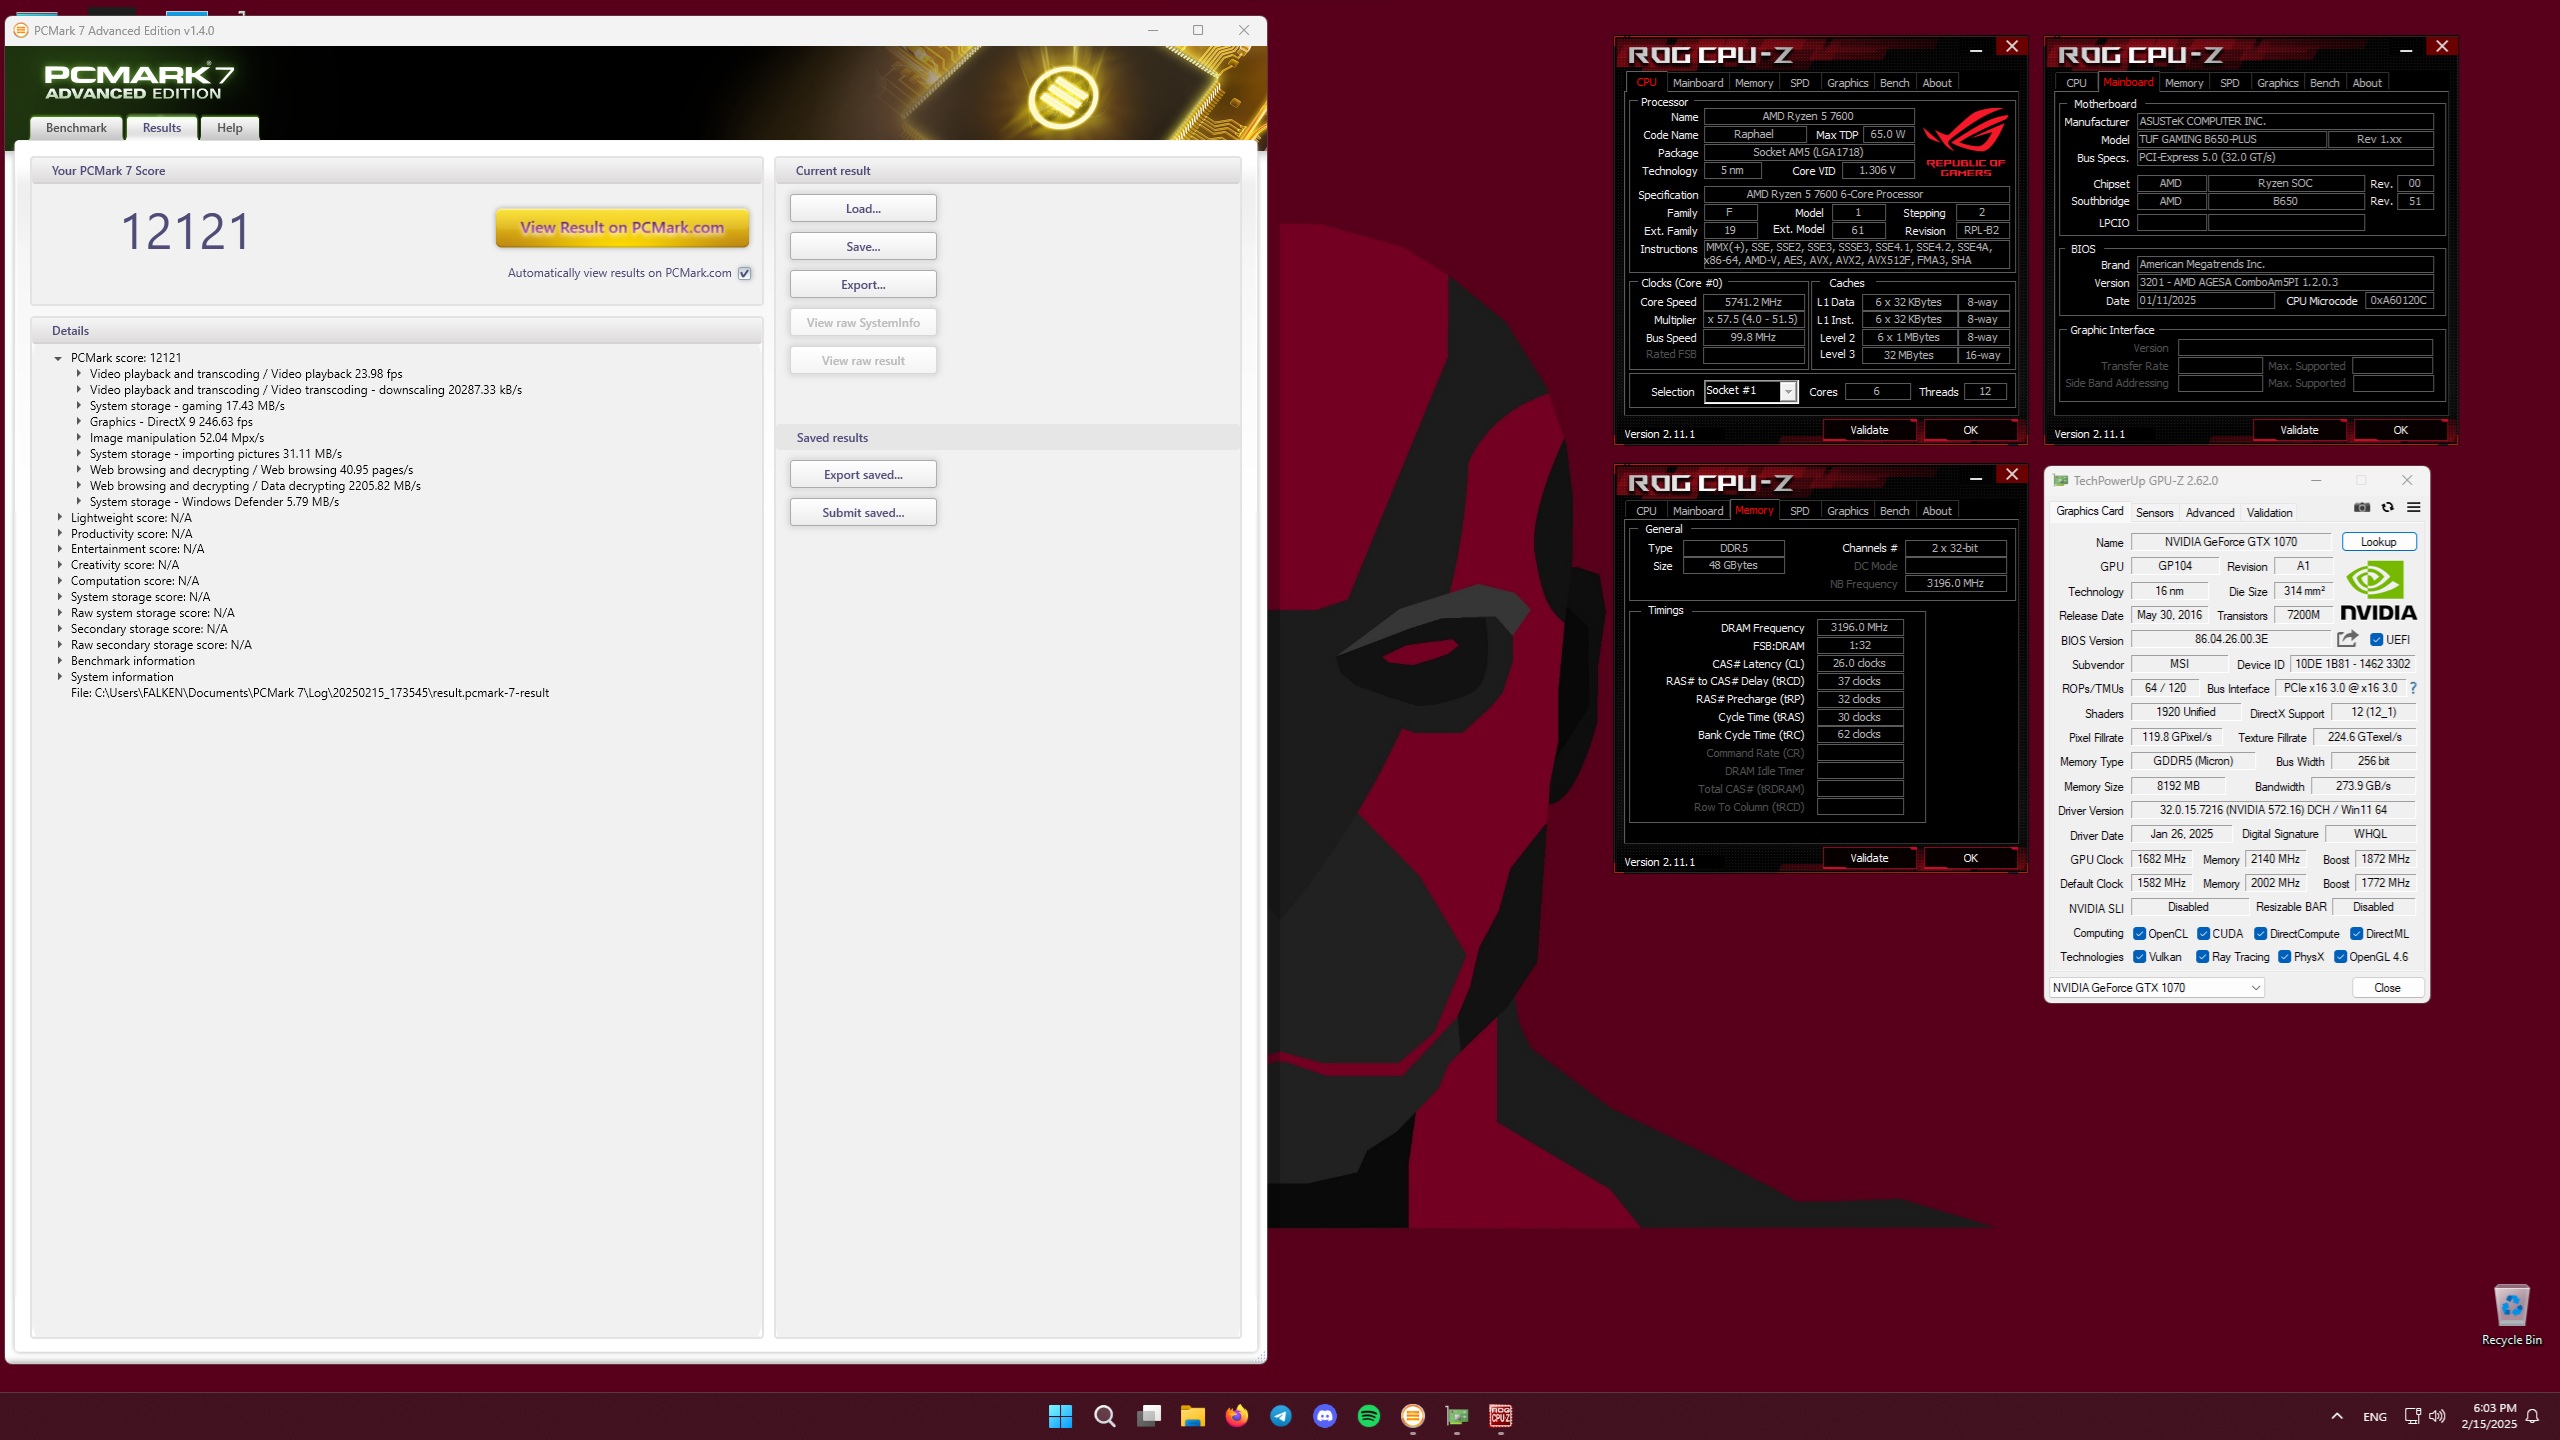The width and height of the screenshot is (2560, 1440).
Task: Toggle OpenCL checkbox in GPU-Z
Action: [2140, 934]
